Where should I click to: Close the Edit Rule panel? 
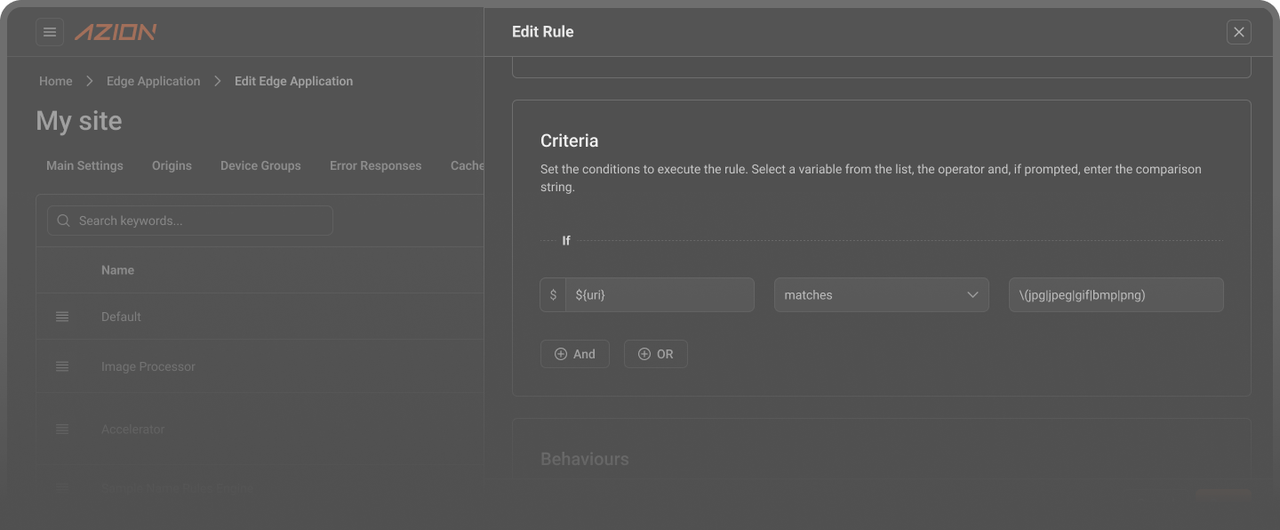(x=1238, y=32)
